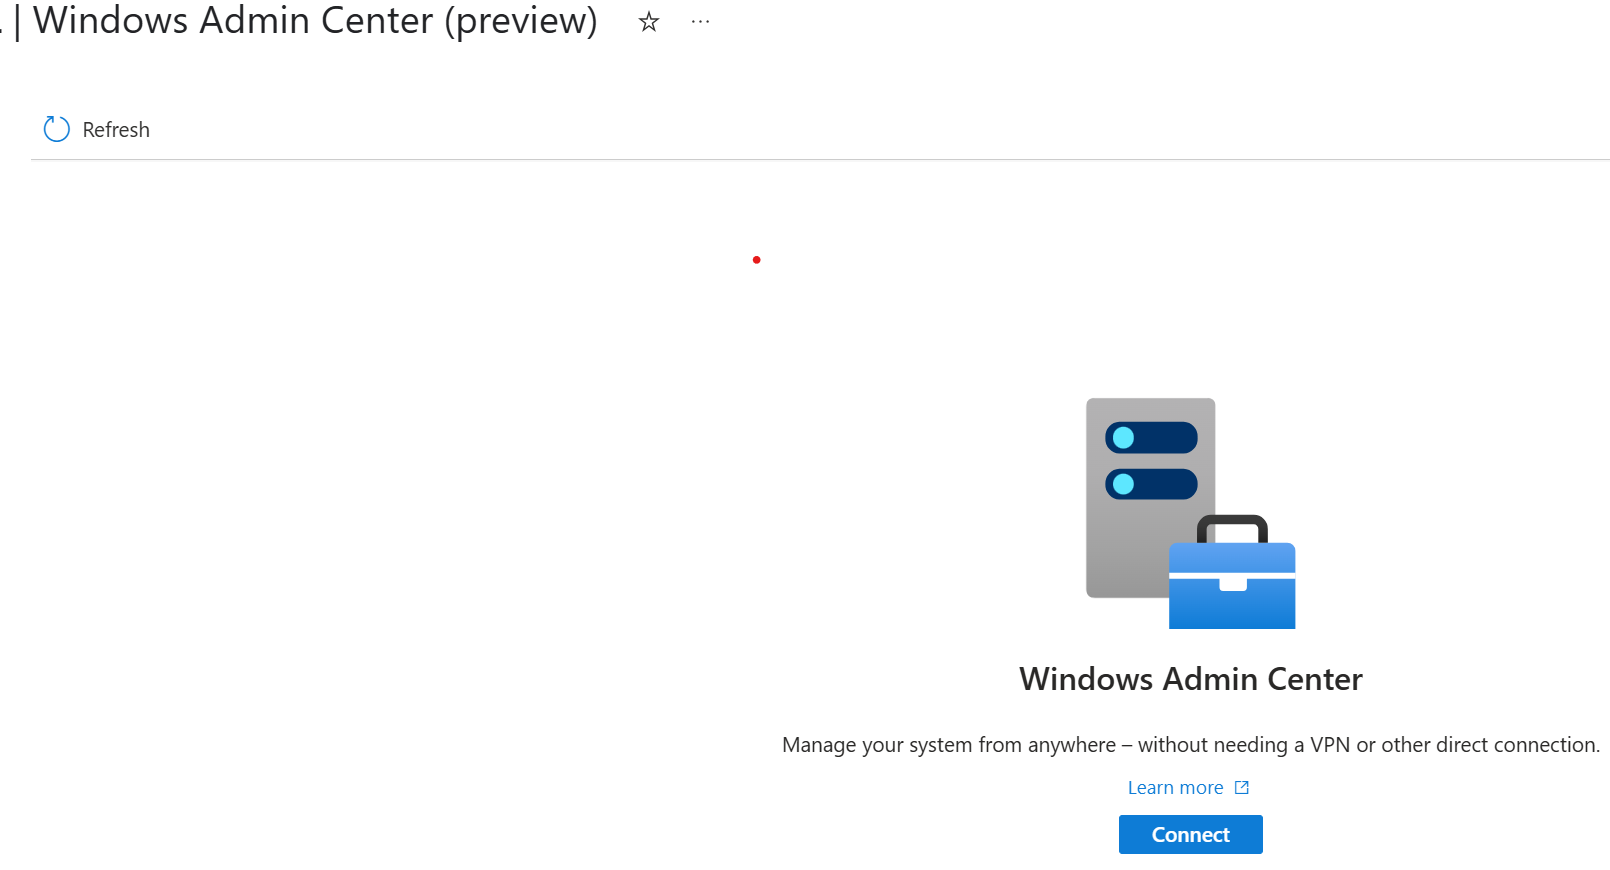Click the Windows Admin Center server illustration
This screenshot has height=870, width=1610.
(1190, 513)
